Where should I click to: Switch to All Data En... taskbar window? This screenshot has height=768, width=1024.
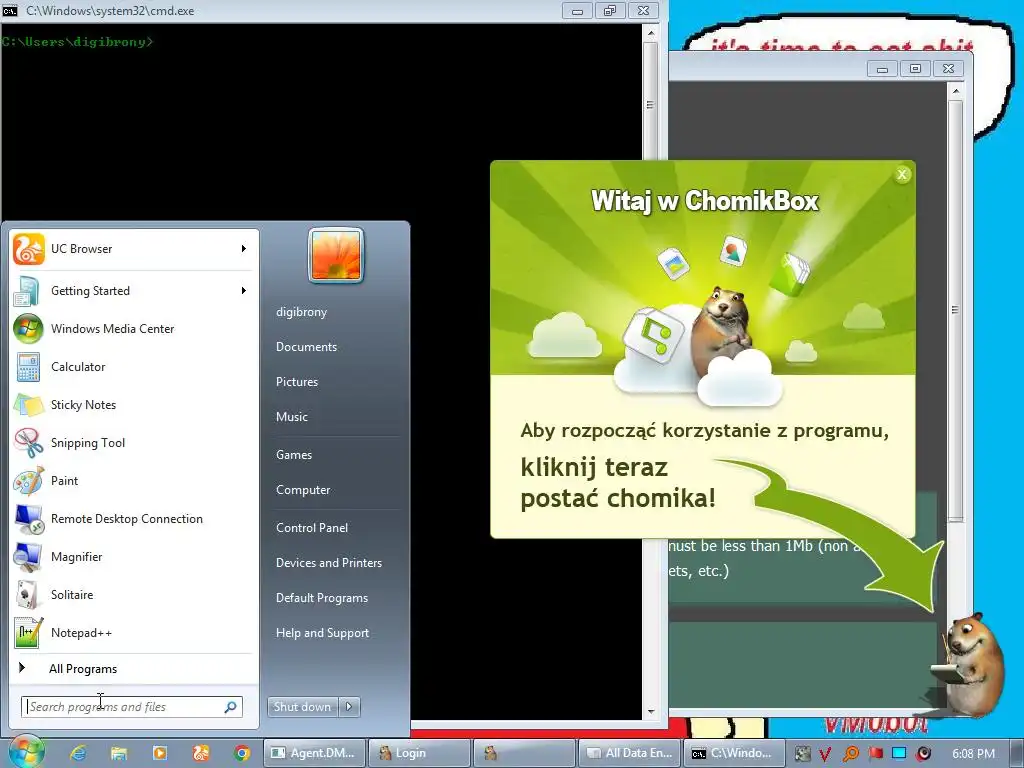[630, 753]
